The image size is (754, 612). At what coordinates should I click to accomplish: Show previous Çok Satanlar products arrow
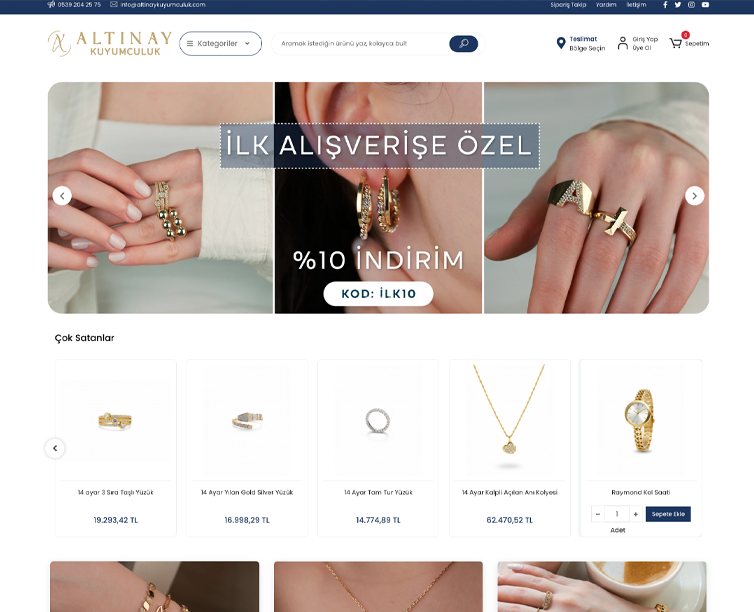pos(55,448)
